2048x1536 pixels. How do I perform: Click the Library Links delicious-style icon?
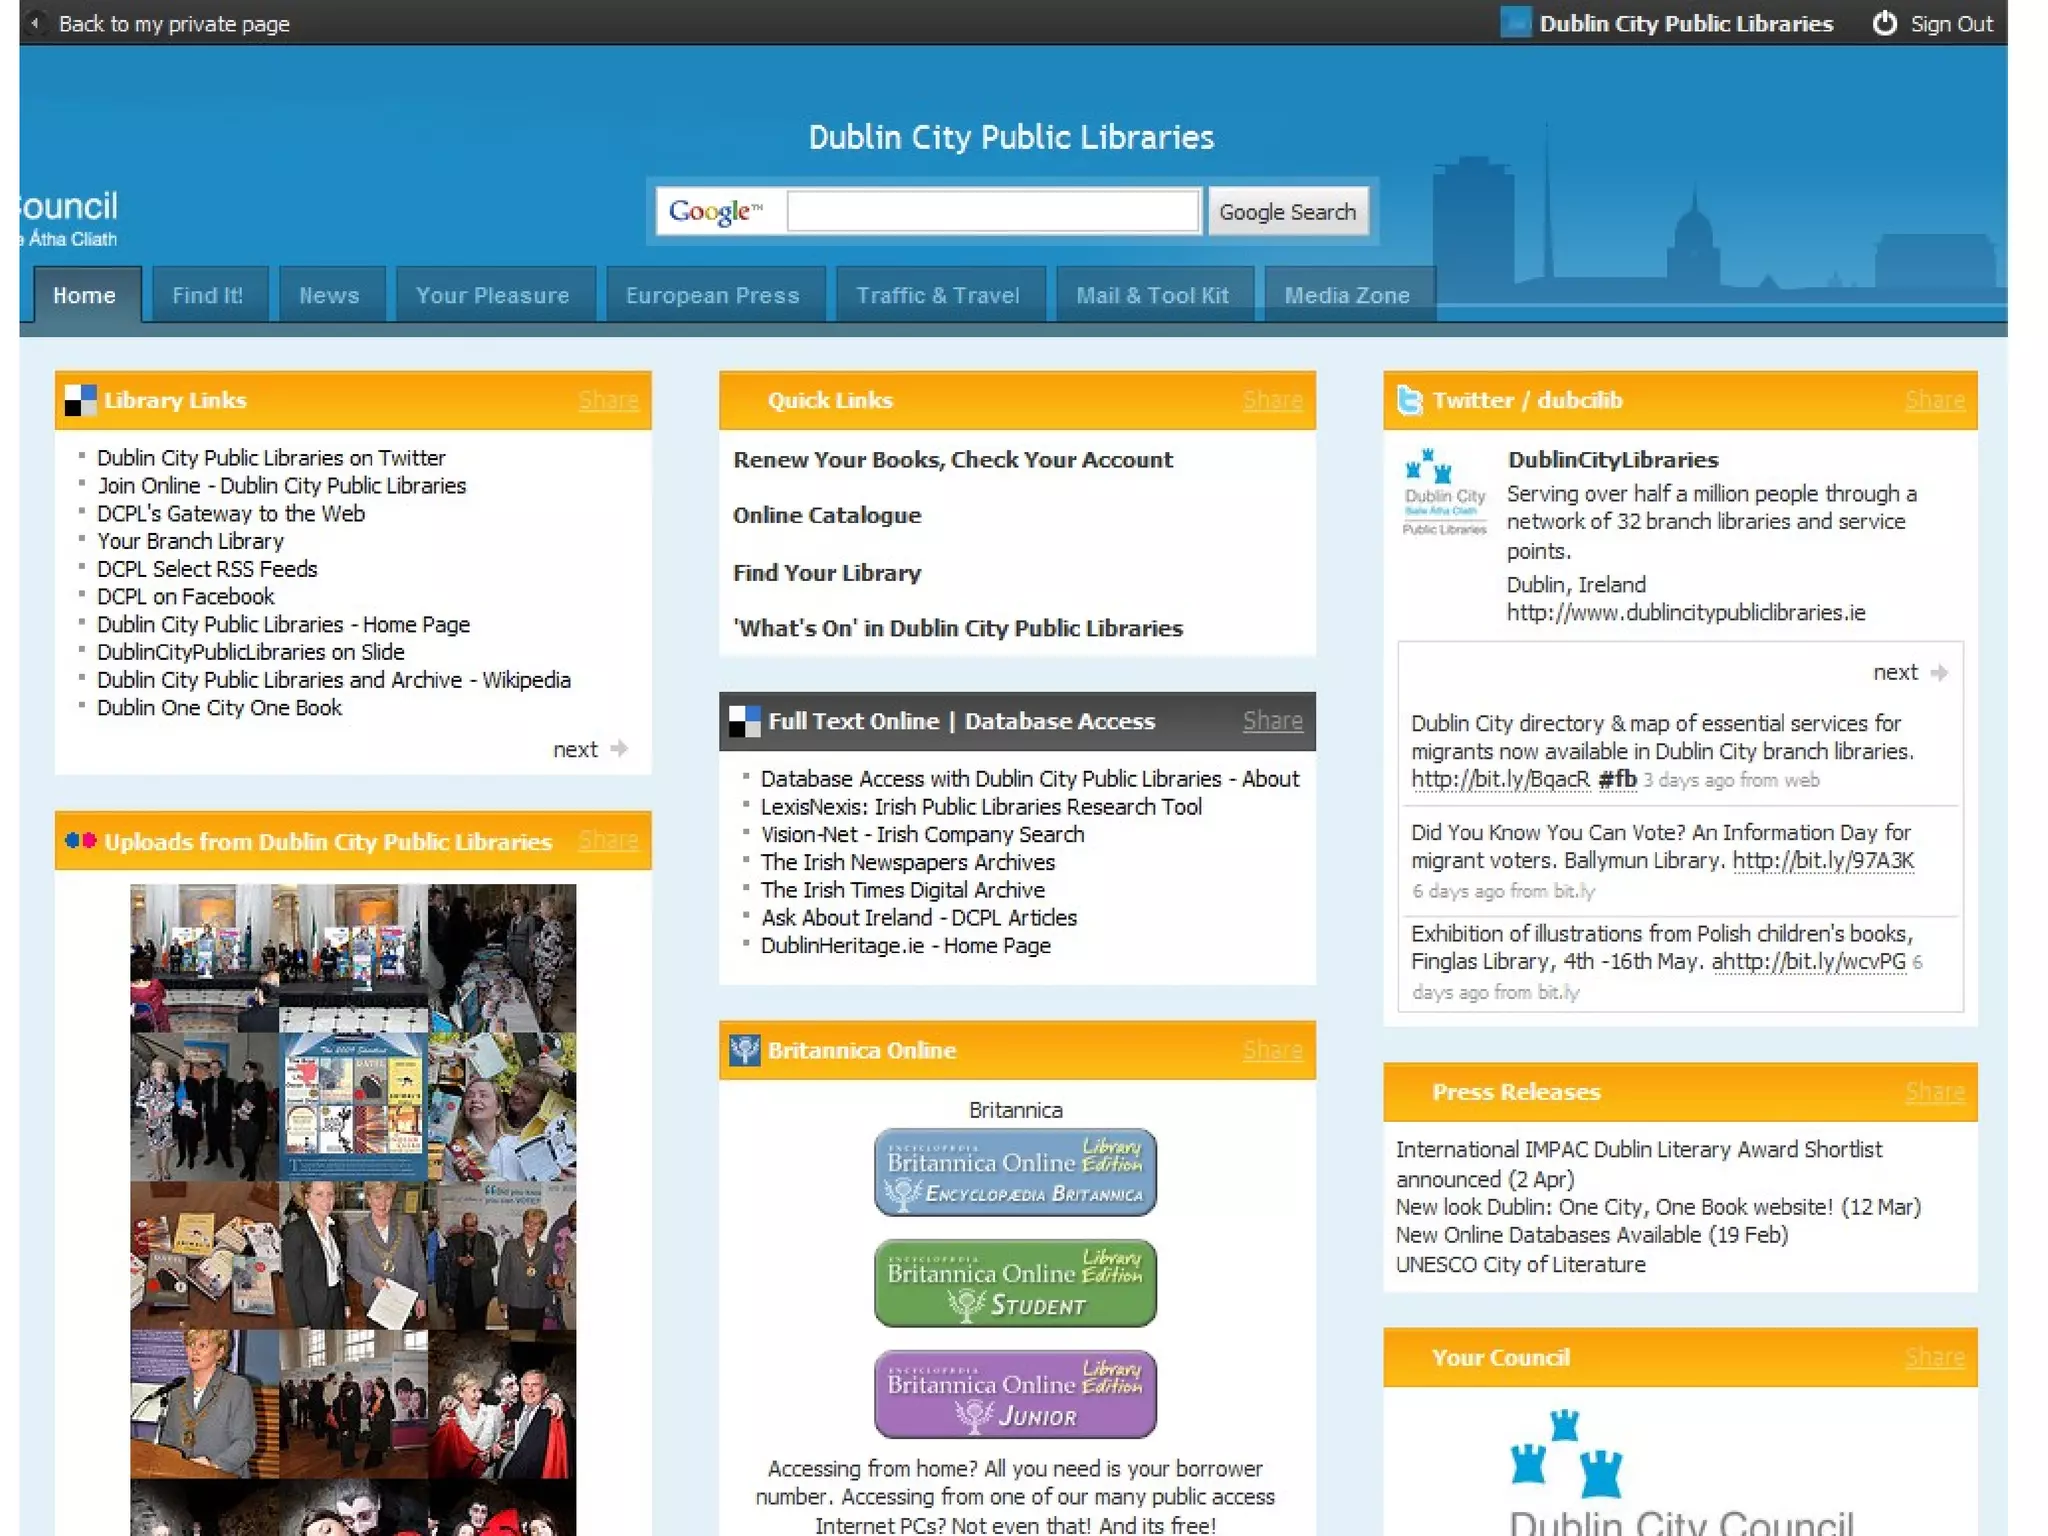[80, 400]
